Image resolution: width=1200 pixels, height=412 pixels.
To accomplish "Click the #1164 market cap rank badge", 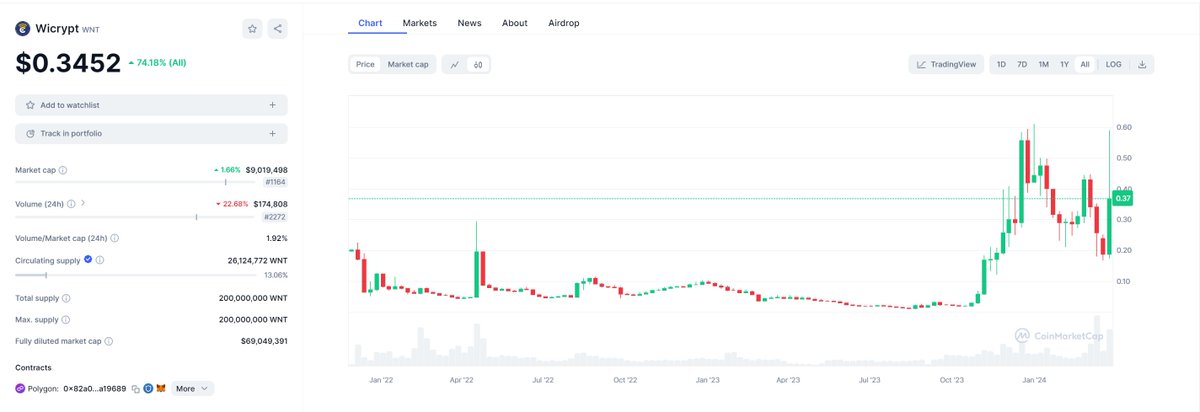I will click(x=275, y=183).
